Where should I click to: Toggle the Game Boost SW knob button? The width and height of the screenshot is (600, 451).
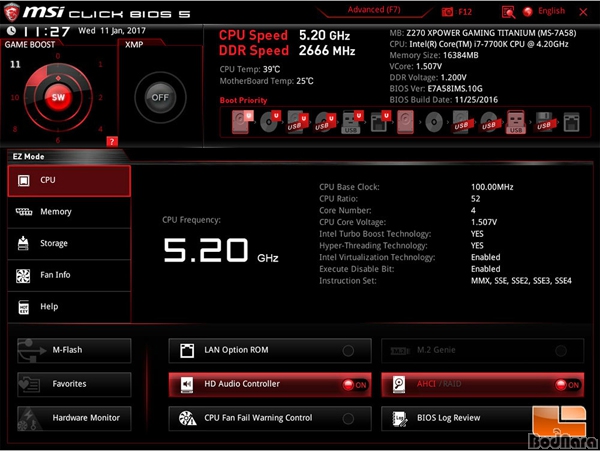point(58,97)
